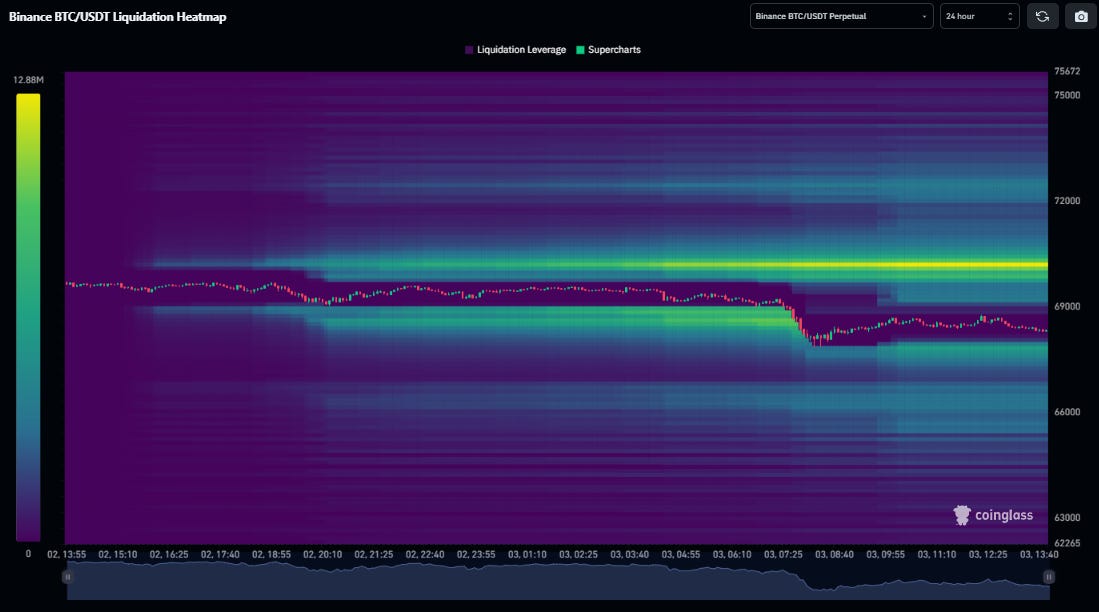Click the 0 color scale minimum label
The height and width of the screenshot is (612, 1099).
[x=28, y=554]
